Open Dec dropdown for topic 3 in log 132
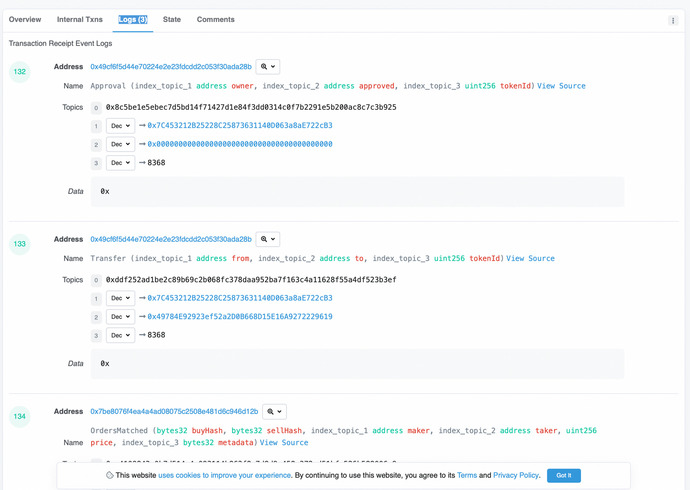 [120, 163]
